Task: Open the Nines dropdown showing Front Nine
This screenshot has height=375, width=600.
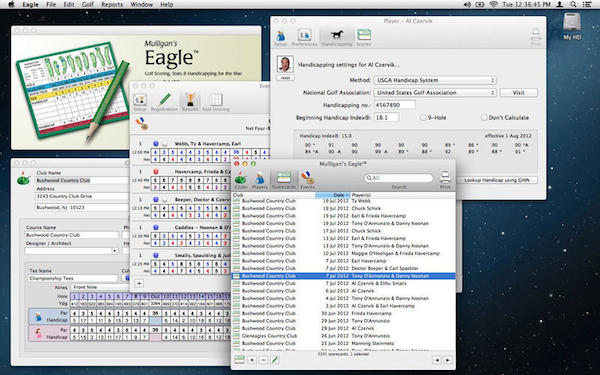Action: tap(99, 287)
